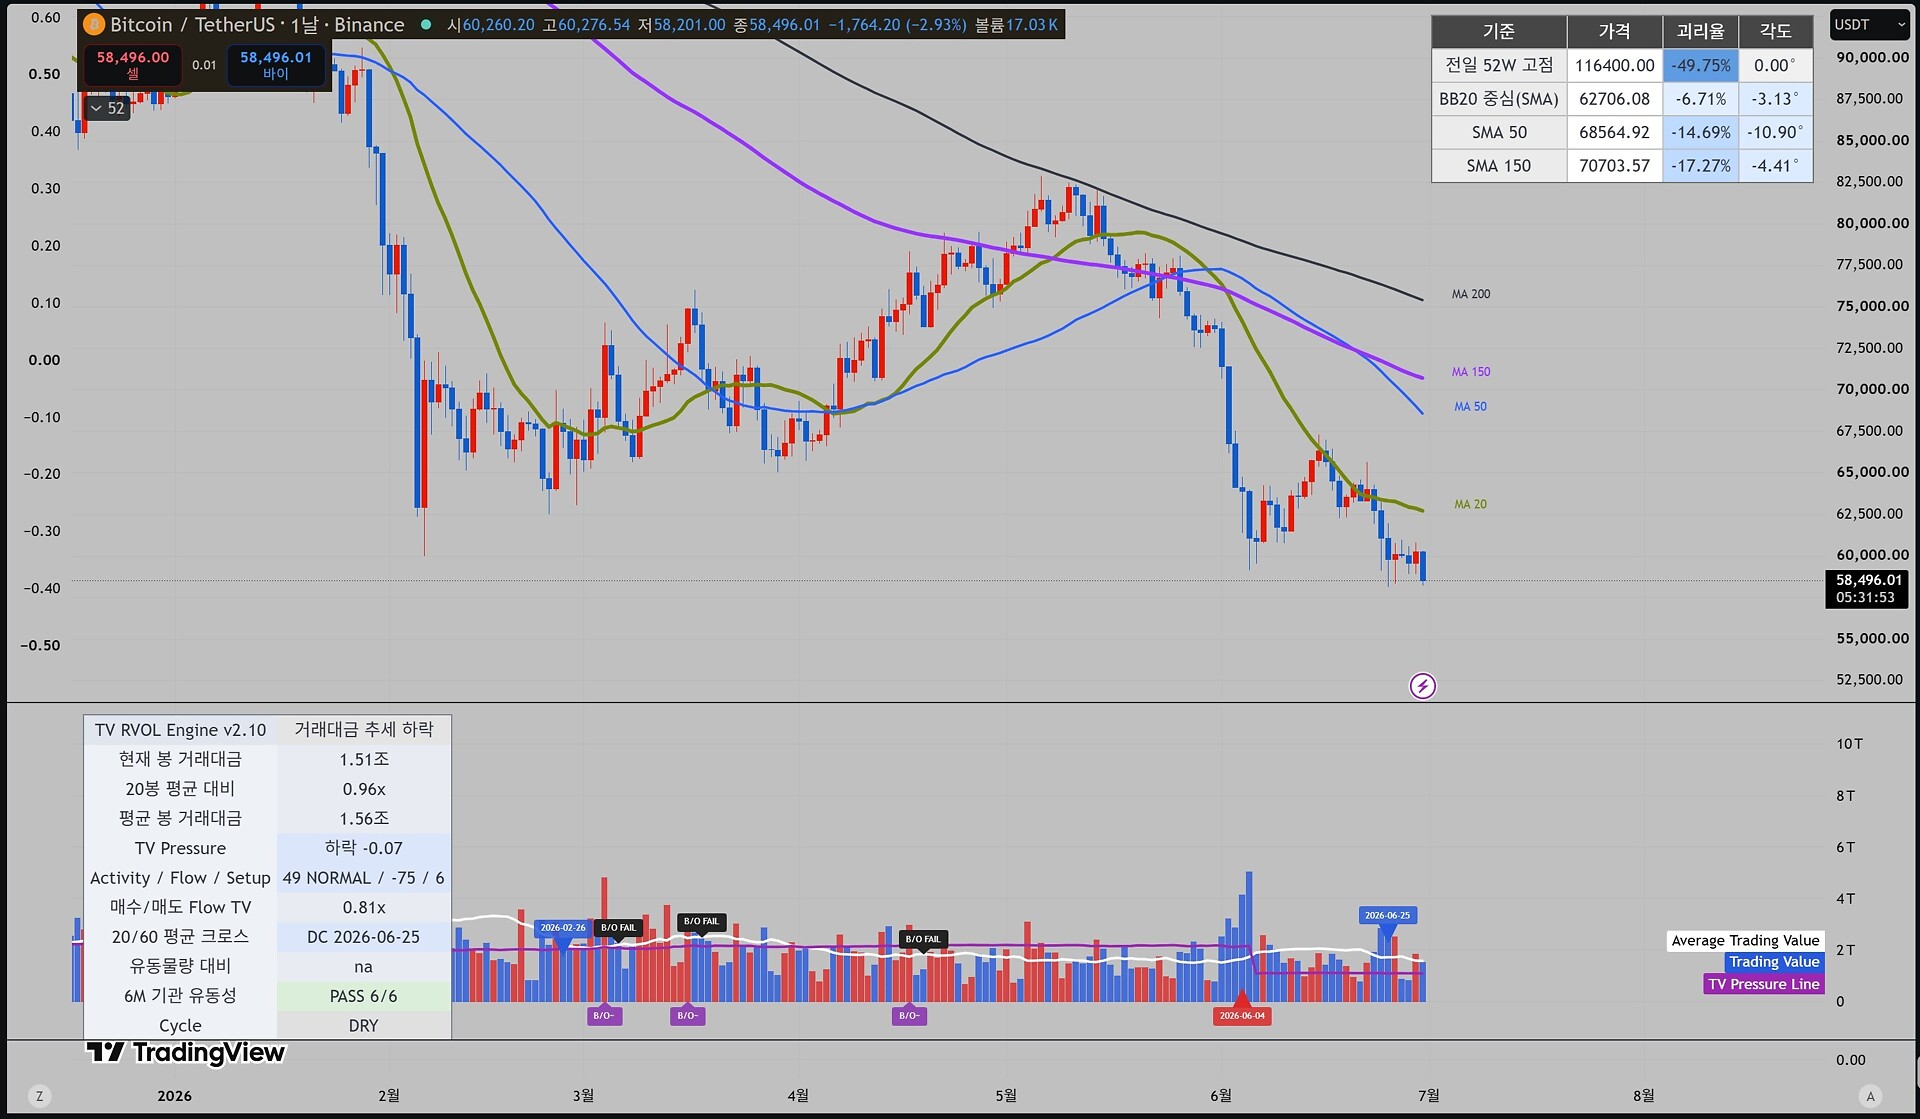Click the red 58,496.00 sell button
Viewport: 1920px width, 1119px height.
pyautogui.click(x=132, y=65)
